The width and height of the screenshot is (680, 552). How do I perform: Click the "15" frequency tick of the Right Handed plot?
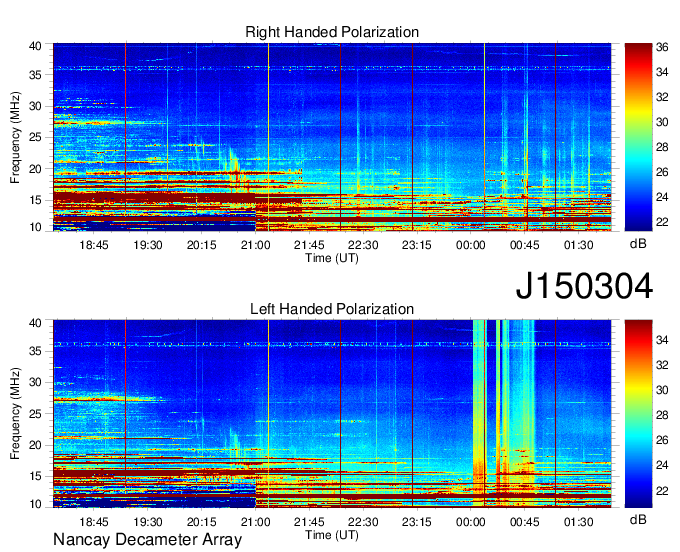click(x=35, y=200)
